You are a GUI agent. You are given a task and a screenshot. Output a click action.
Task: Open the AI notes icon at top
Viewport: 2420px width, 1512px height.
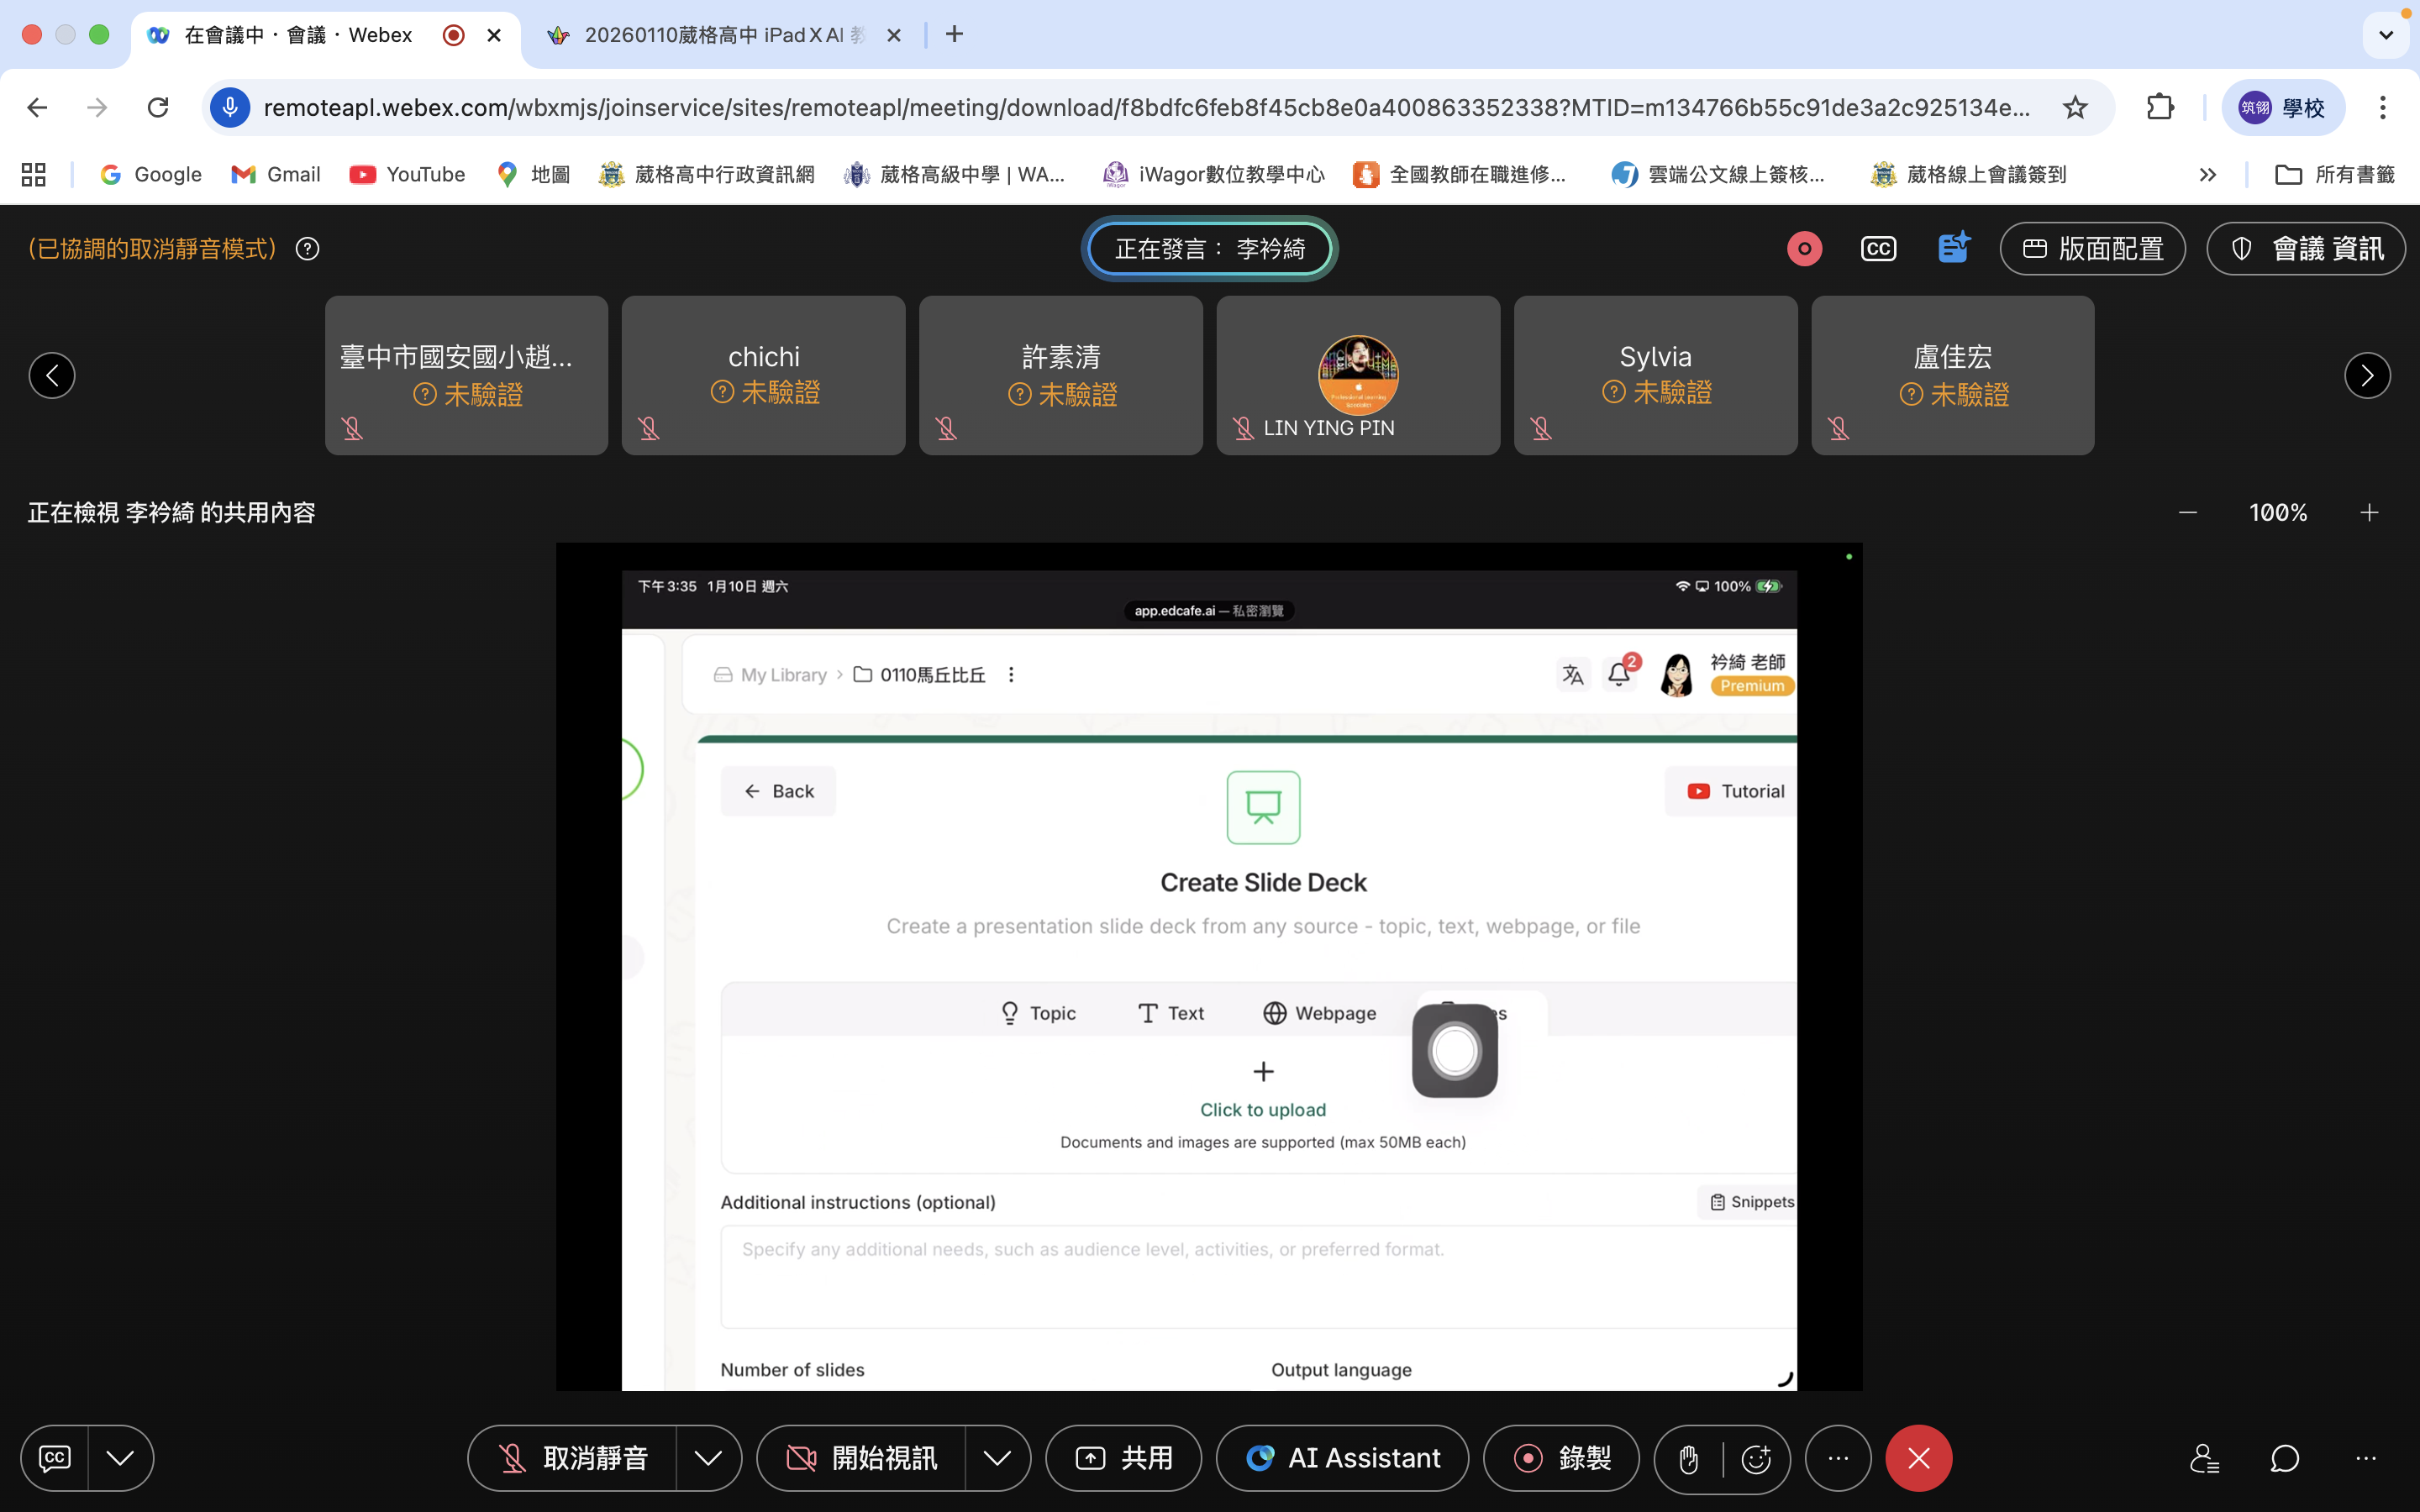tap(1952, 248)
